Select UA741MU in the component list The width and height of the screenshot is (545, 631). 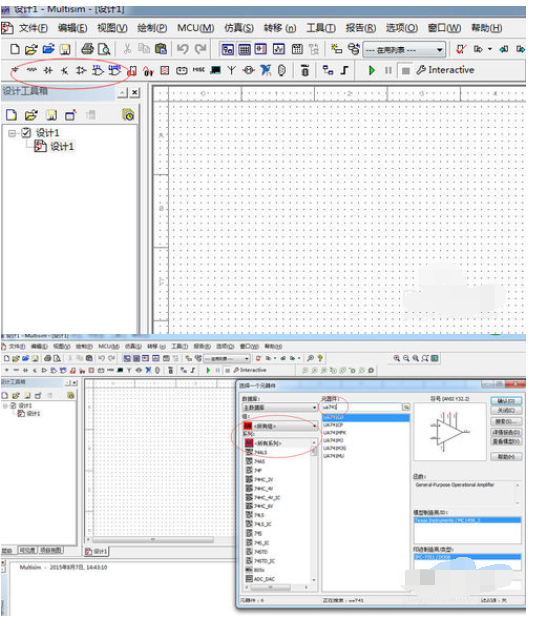(333, 456)
